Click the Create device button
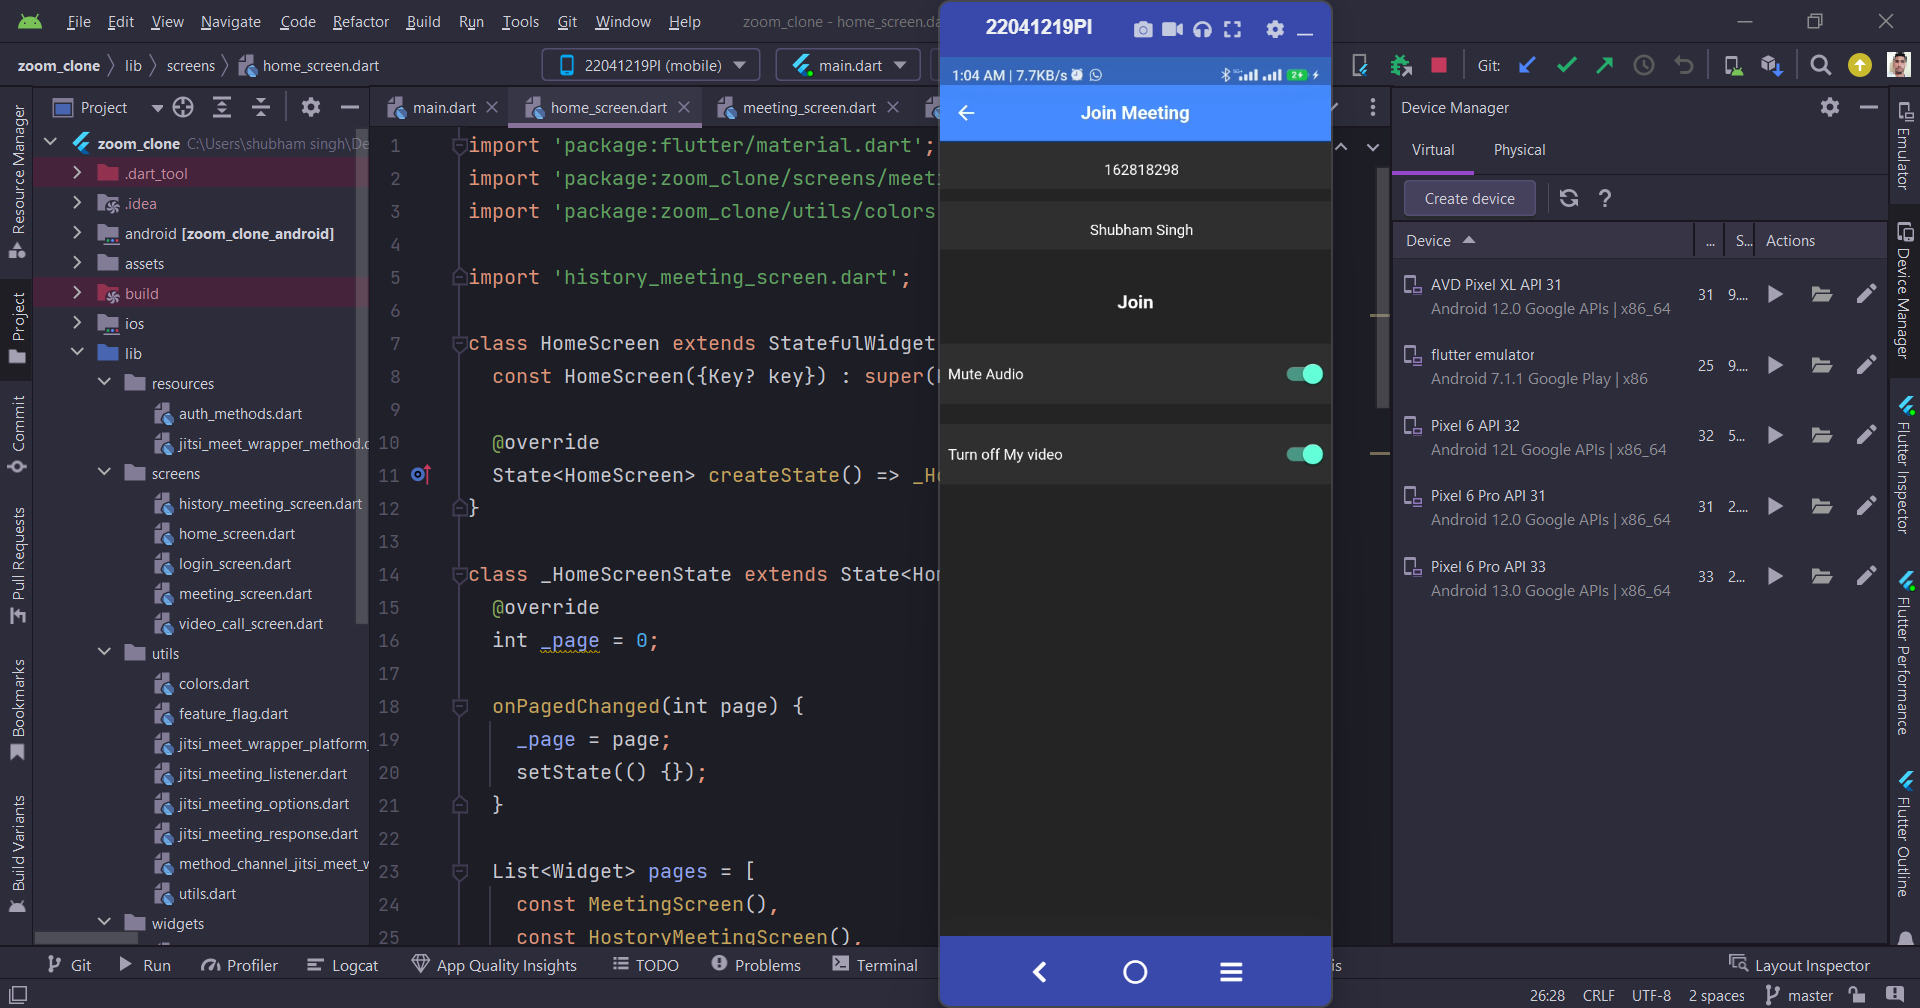Screen dimensions: 1920x1008 point(1469,198)
